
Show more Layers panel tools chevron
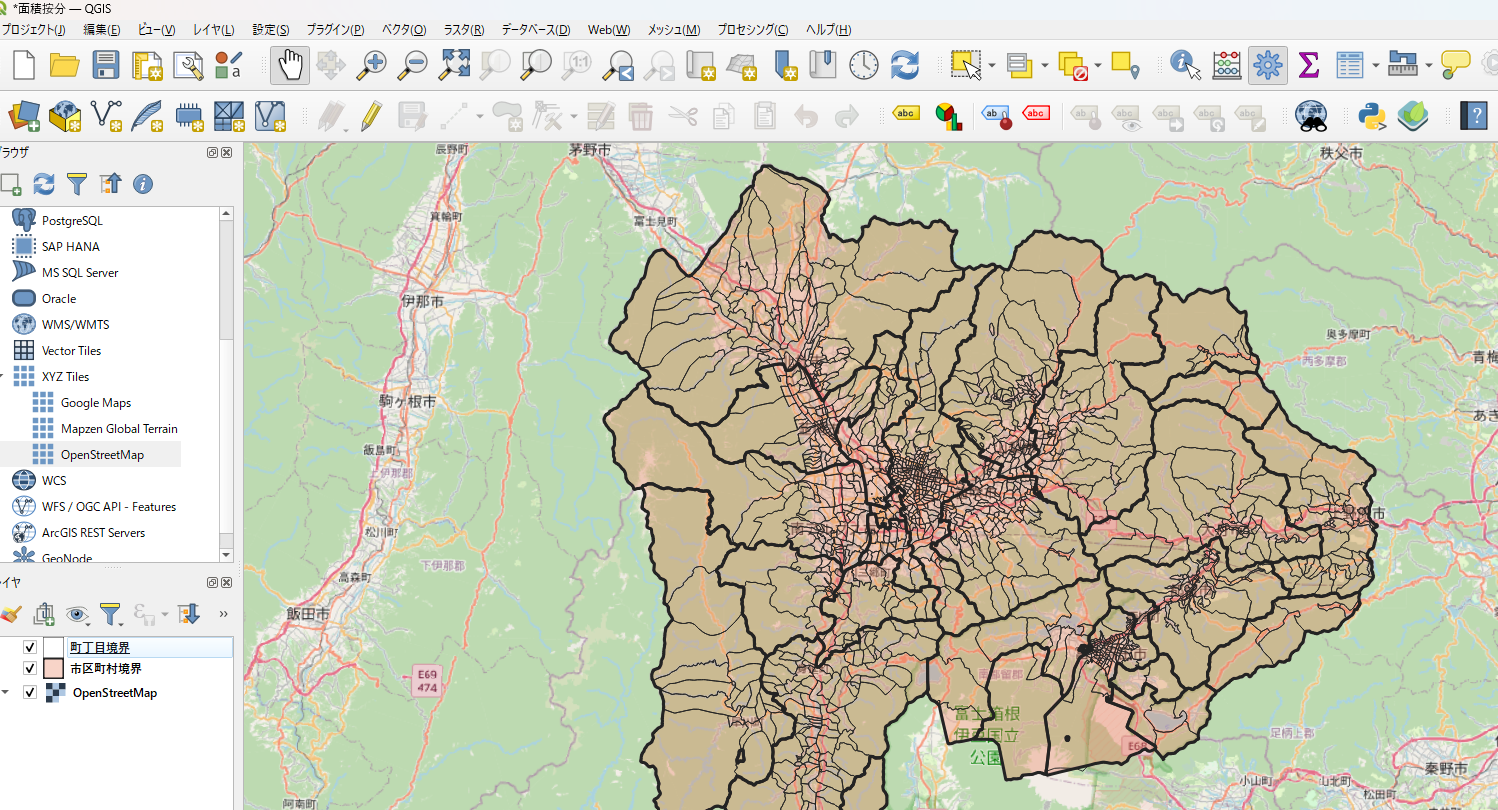(x=223, y=613)
